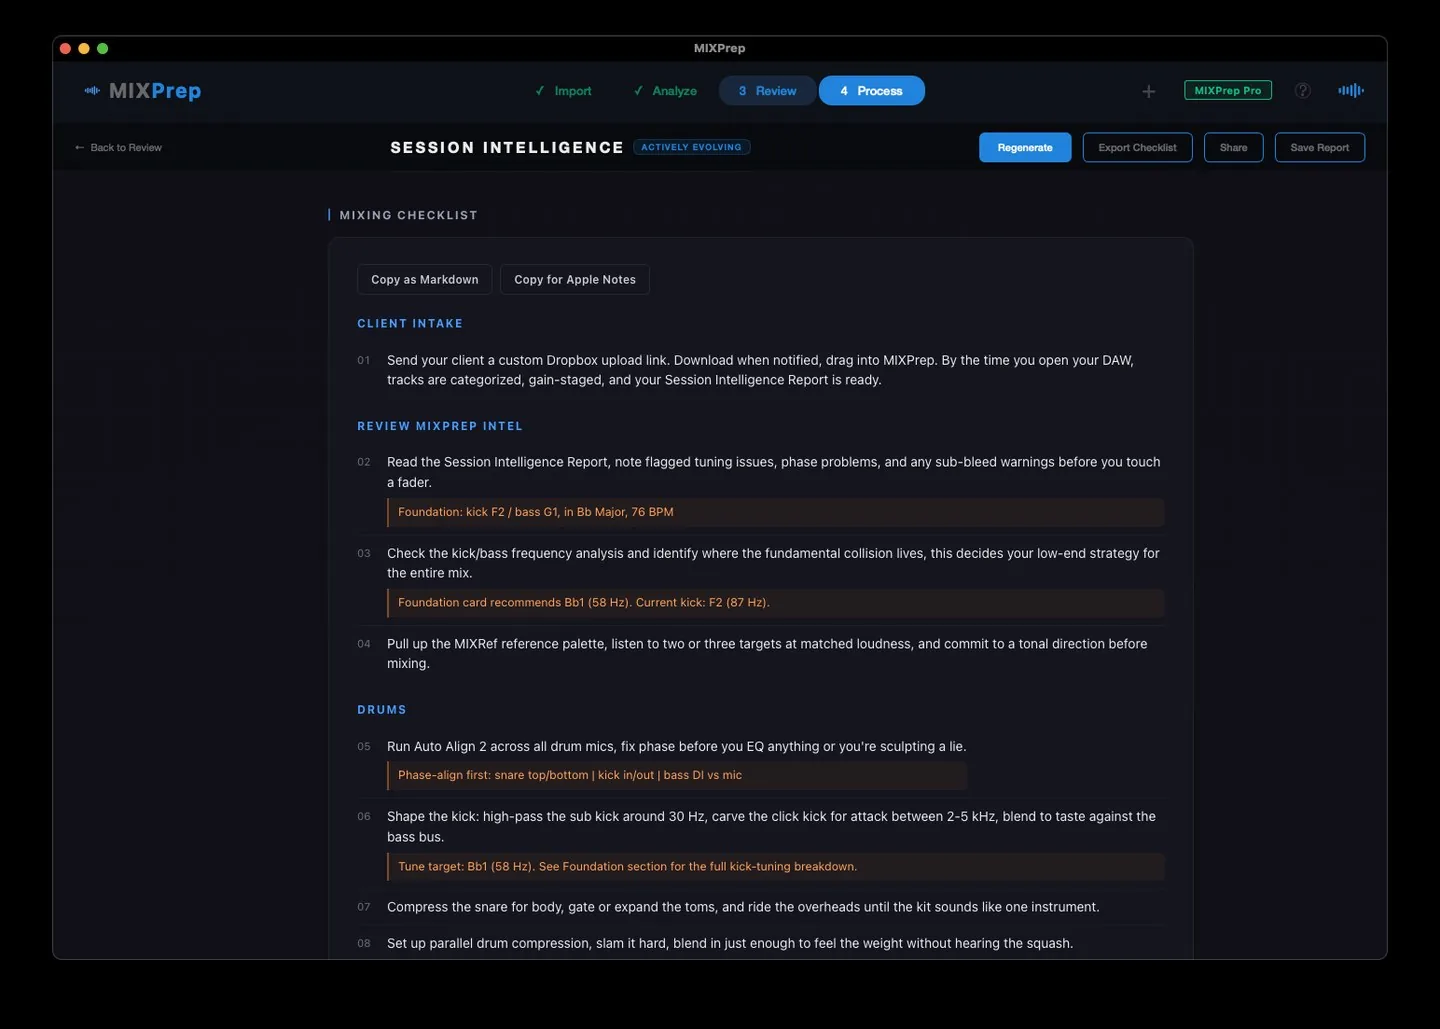Select item 04 about MIXRef reference palette

(760, 654)
